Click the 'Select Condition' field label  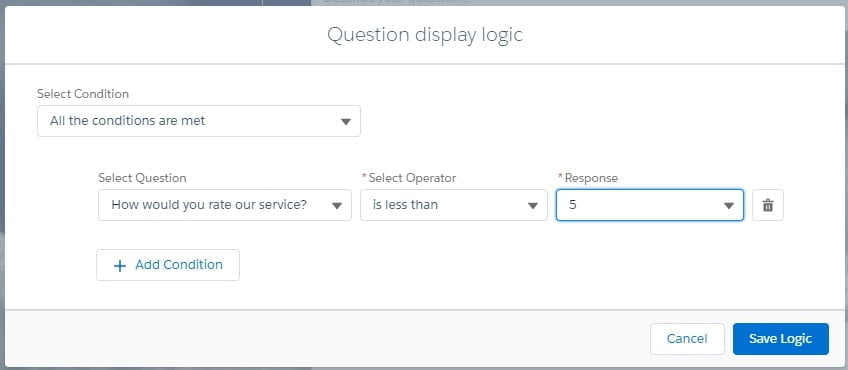(83, 94)
